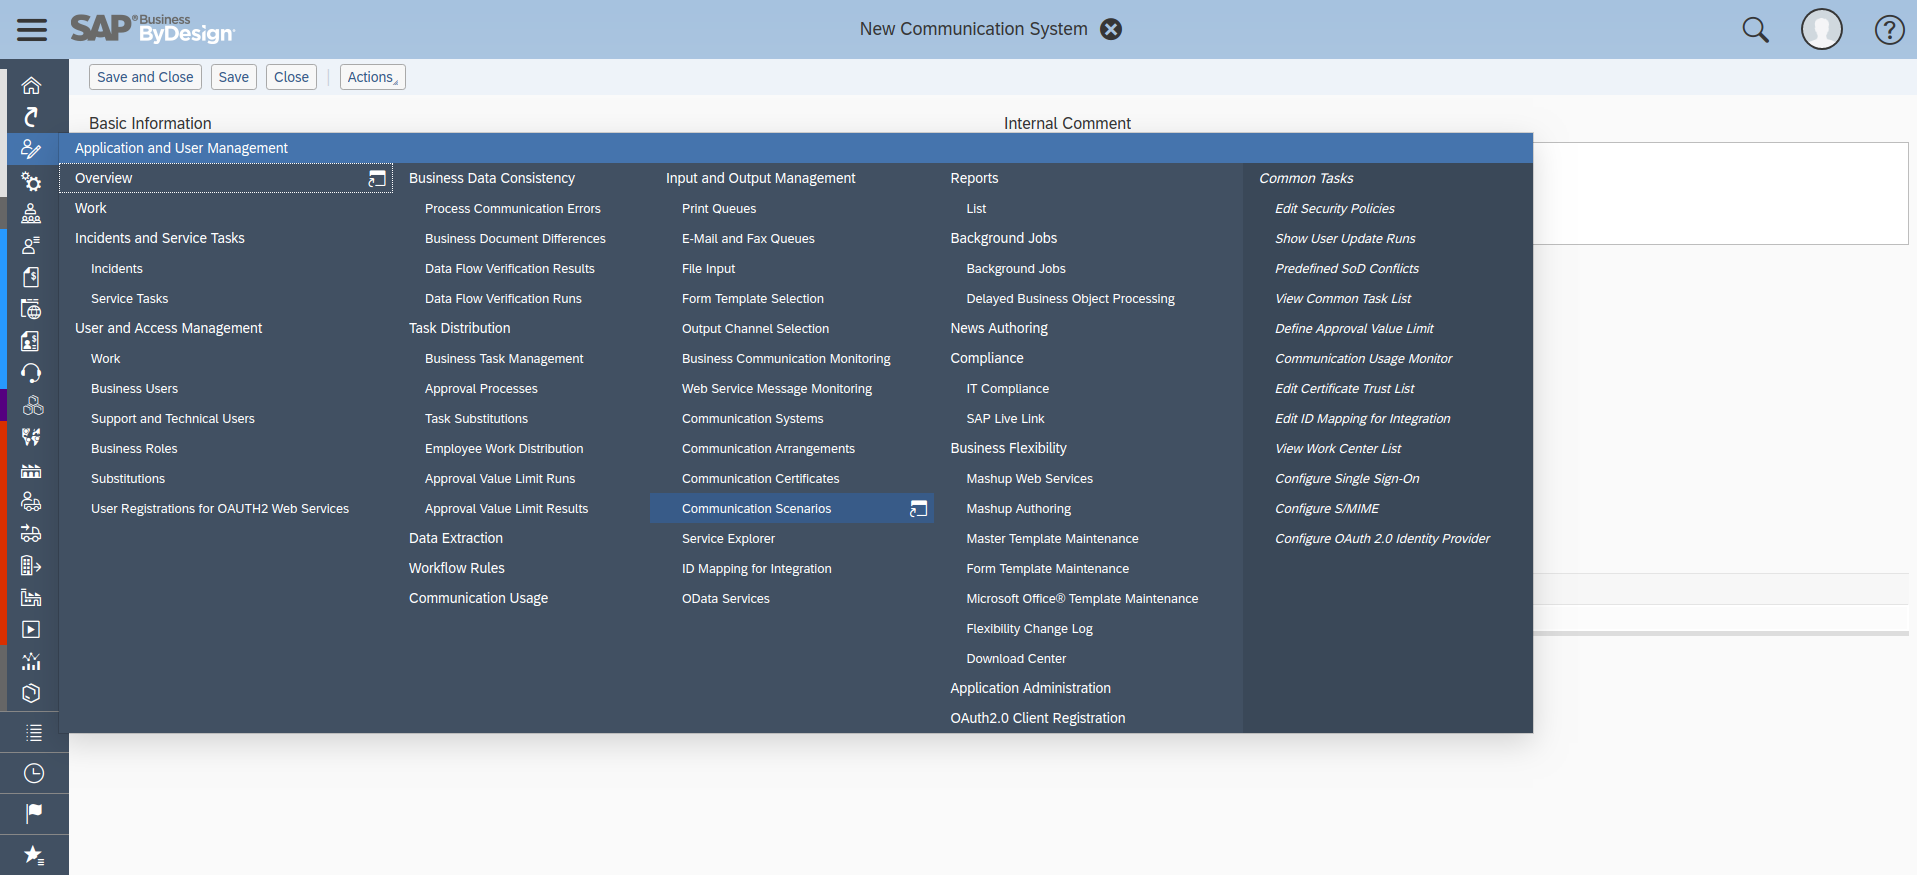Click Edit Certificate Trust List task
The width and height of the screenshot is (1917, 875).
(x=1344, y=389)
